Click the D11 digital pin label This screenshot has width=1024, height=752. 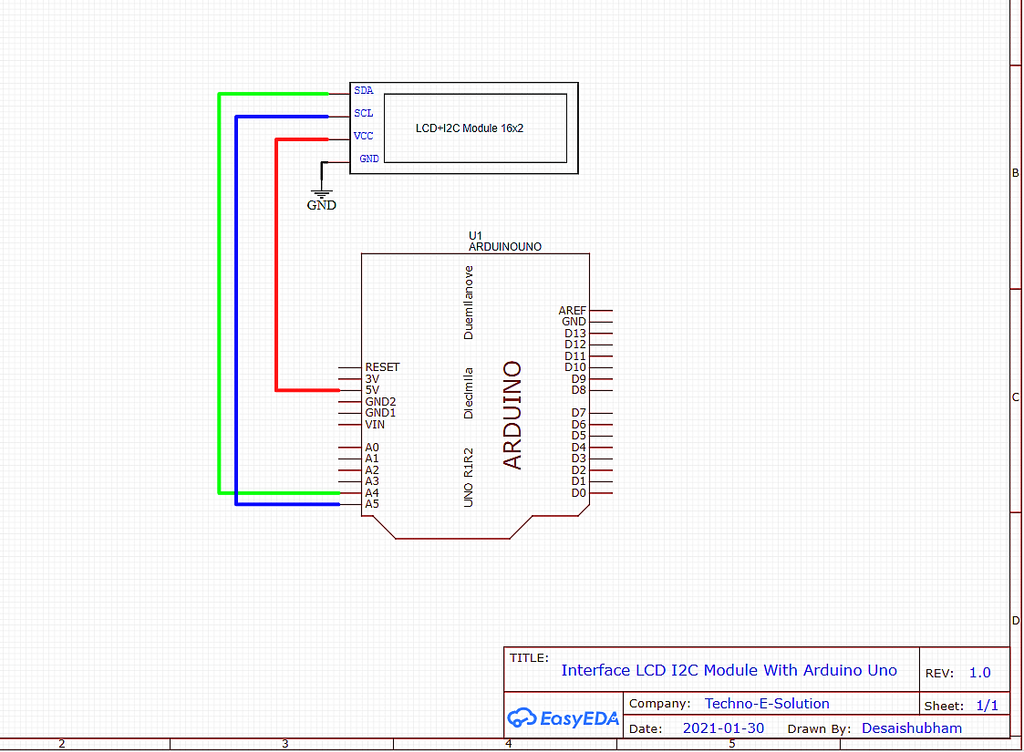(575, 356)
